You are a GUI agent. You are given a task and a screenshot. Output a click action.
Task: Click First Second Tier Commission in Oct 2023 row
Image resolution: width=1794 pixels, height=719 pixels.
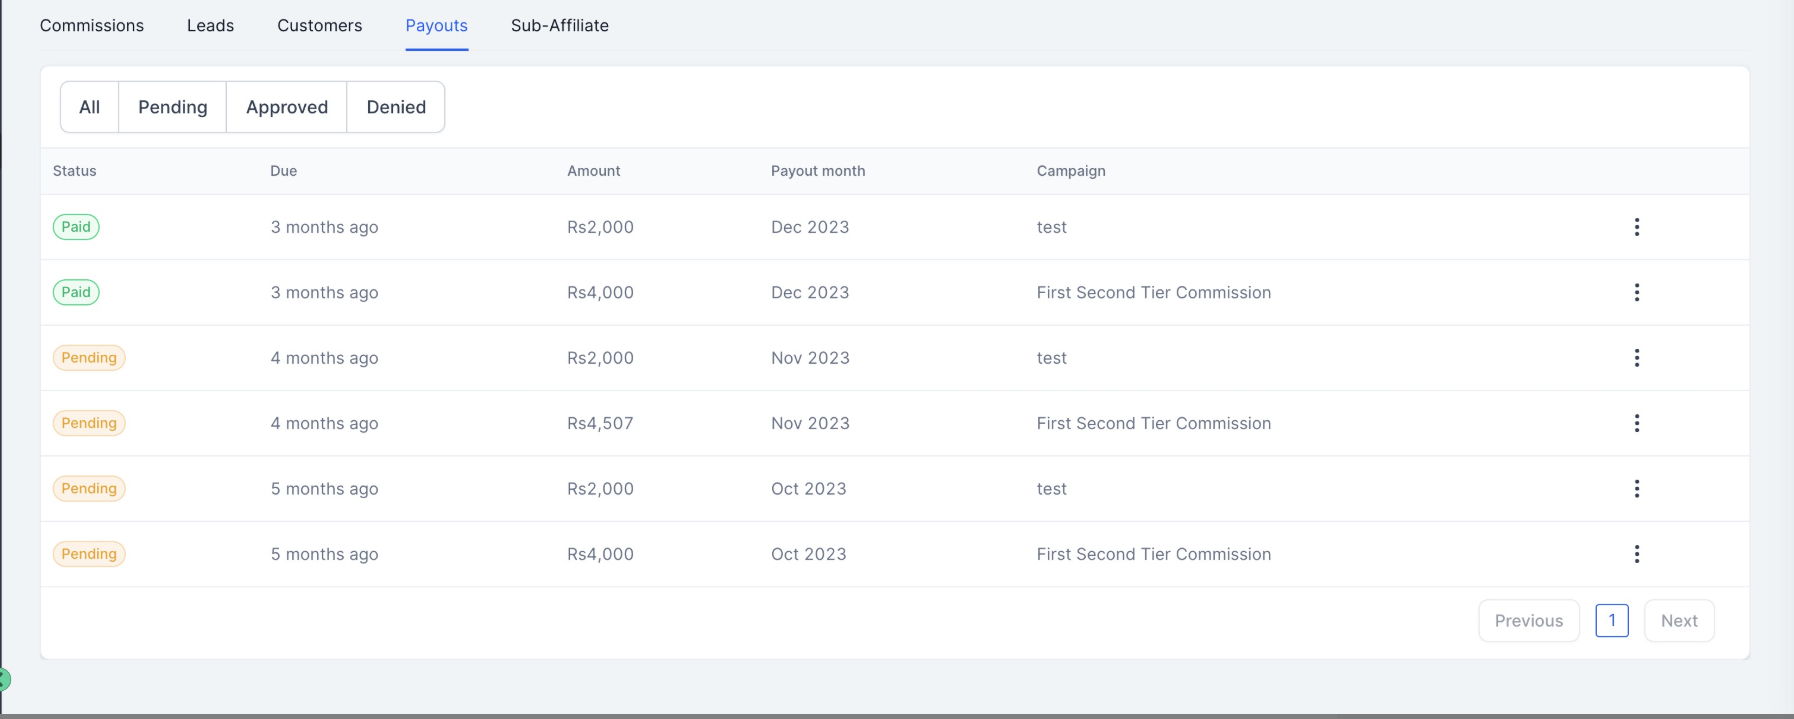[1154, 554]
